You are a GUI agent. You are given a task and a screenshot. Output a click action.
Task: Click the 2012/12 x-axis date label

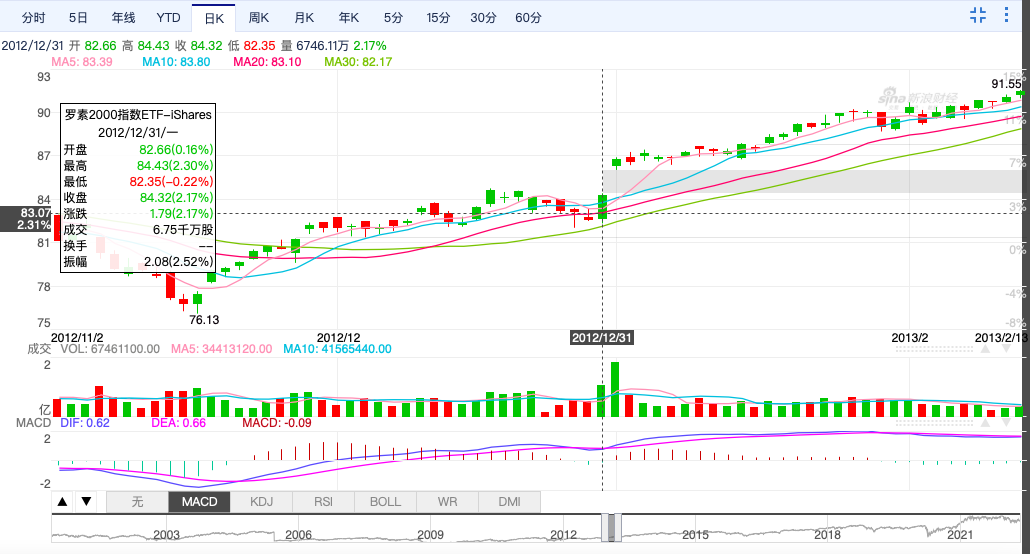pyautogui.click(x=338, y=338)
